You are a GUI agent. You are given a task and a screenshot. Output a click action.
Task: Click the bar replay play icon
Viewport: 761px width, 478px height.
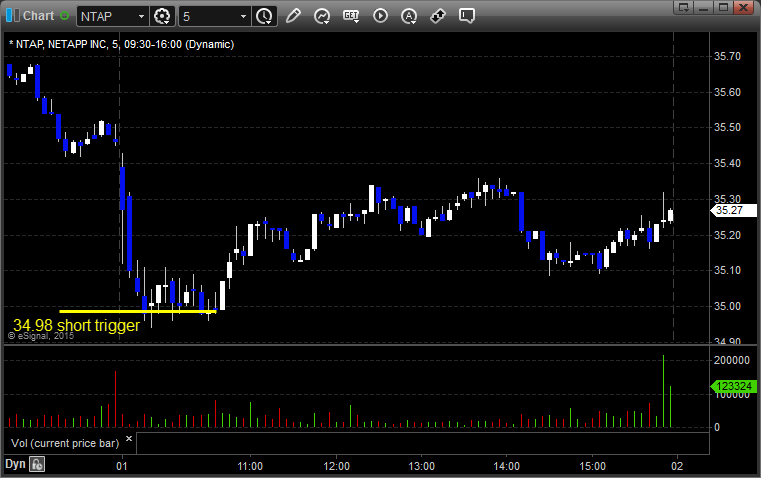click(x=380, y=16)
